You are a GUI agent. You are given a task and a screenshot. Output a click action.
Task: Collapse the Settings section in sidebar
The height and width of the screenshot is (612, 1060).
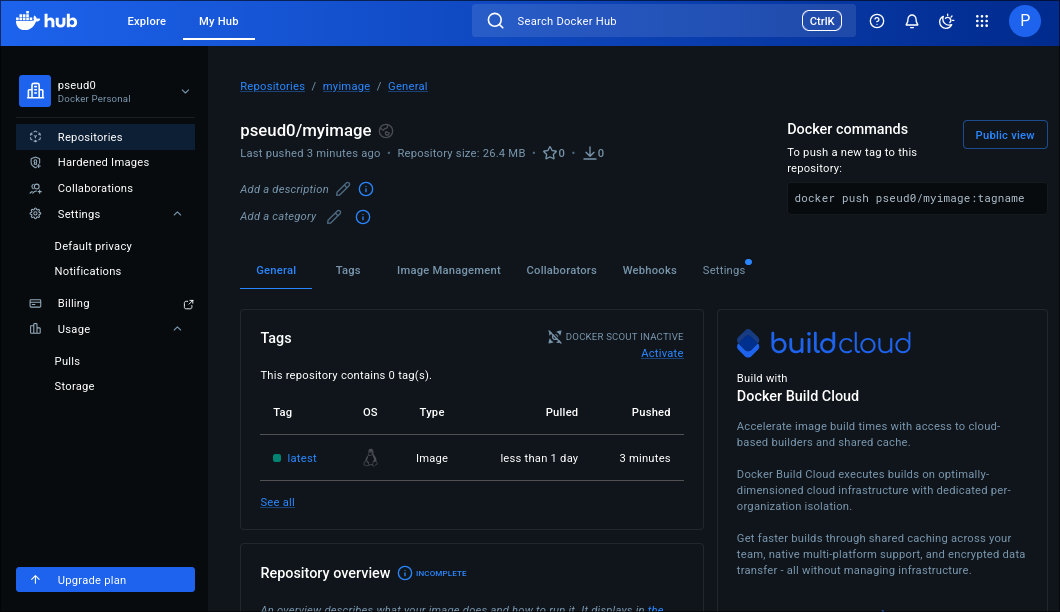tap(177, 214)
